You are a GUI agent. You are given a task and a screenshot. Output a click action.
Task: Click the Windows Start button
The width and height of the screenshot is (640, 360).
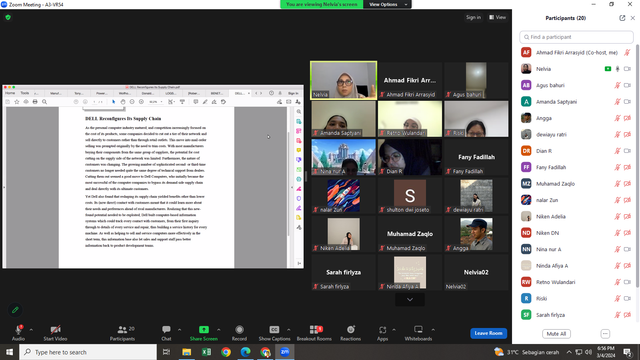9,352
